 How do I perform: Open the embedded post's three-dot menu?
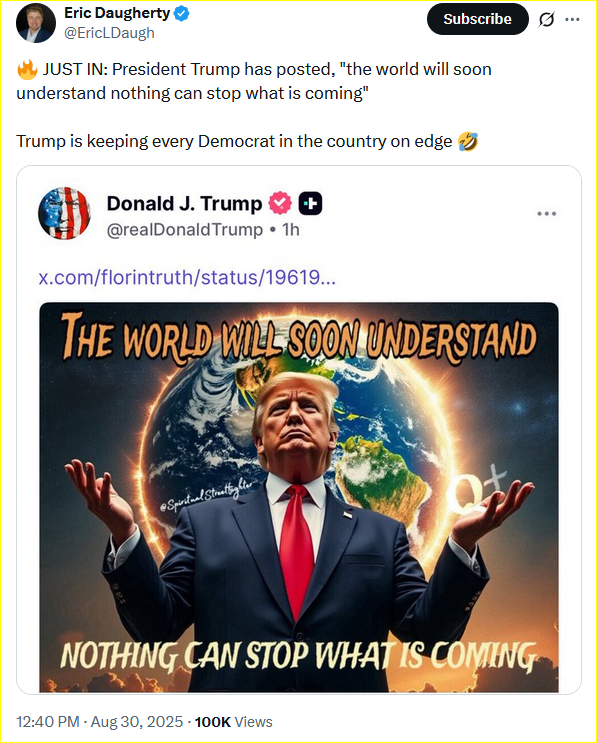point(546,214)
